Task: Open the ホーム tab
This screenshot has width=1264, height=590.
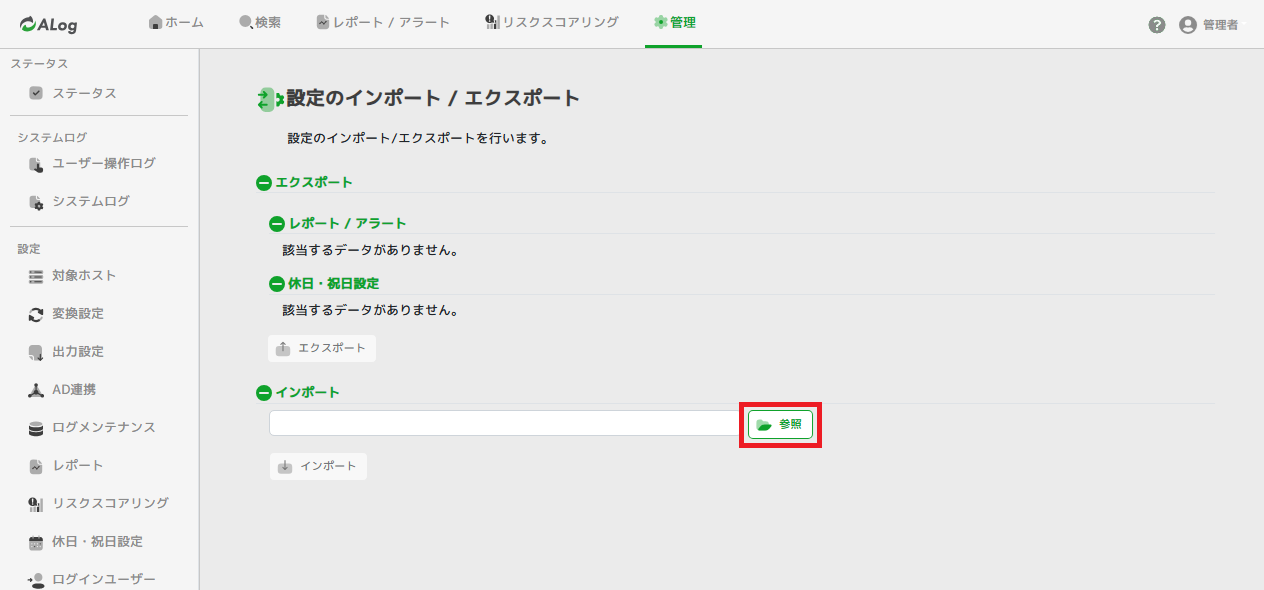Action: (176, 22)
